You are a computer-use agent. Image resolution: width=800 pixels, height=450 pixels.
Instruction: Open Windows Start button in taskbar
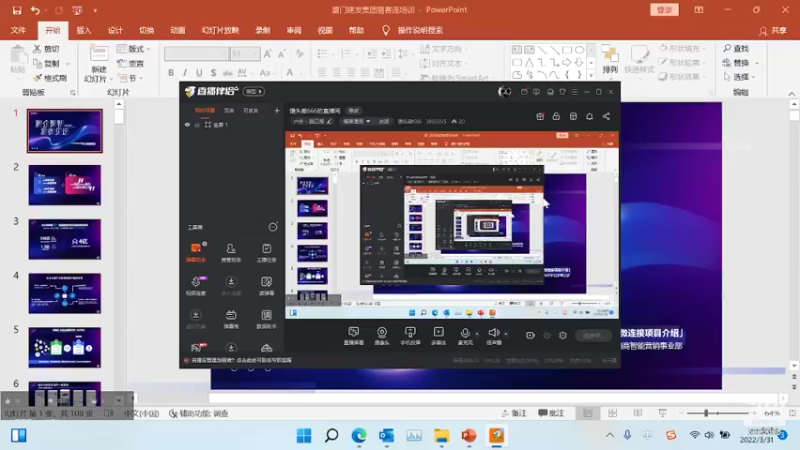tap(304, 435)
